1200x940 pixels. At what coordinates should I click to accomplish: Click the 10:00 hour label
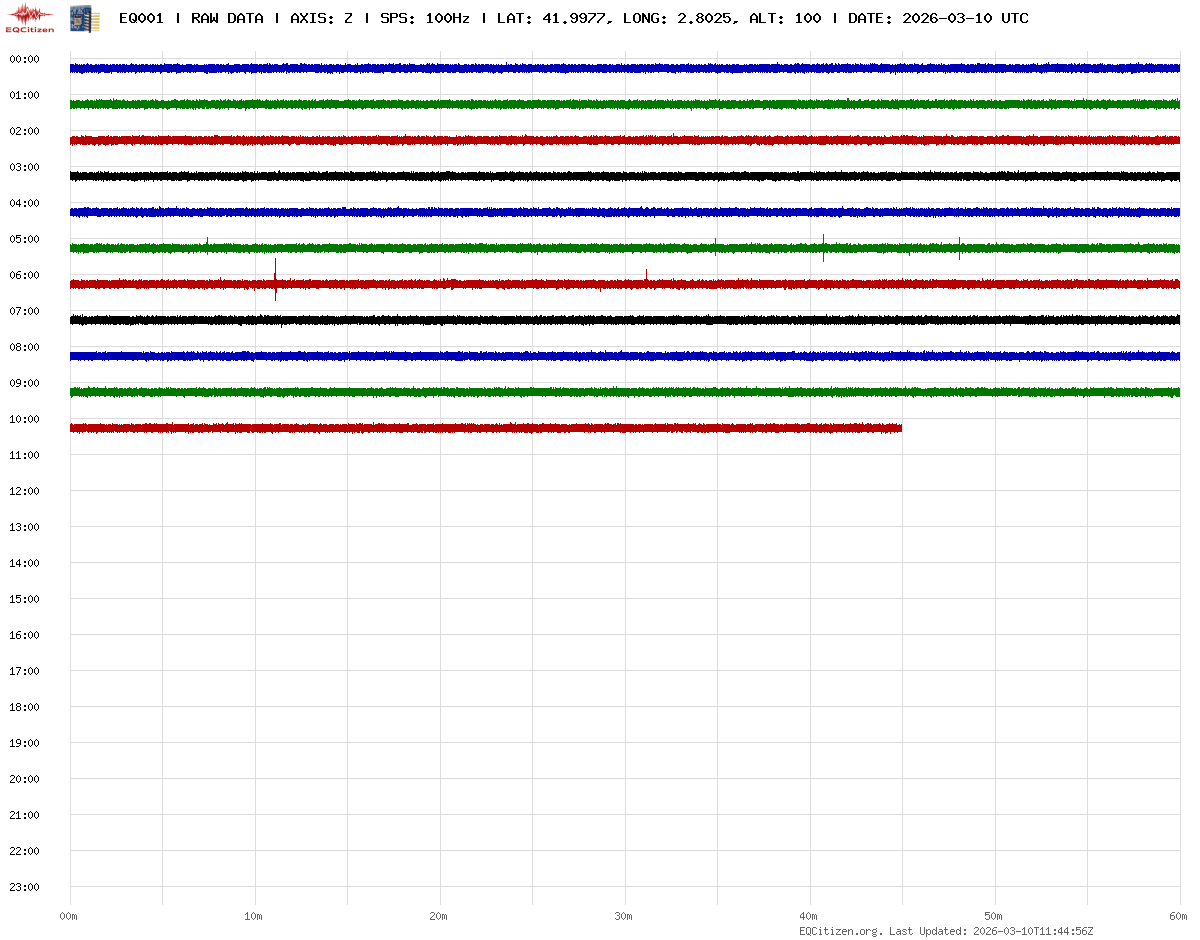[x=24, y=419]
